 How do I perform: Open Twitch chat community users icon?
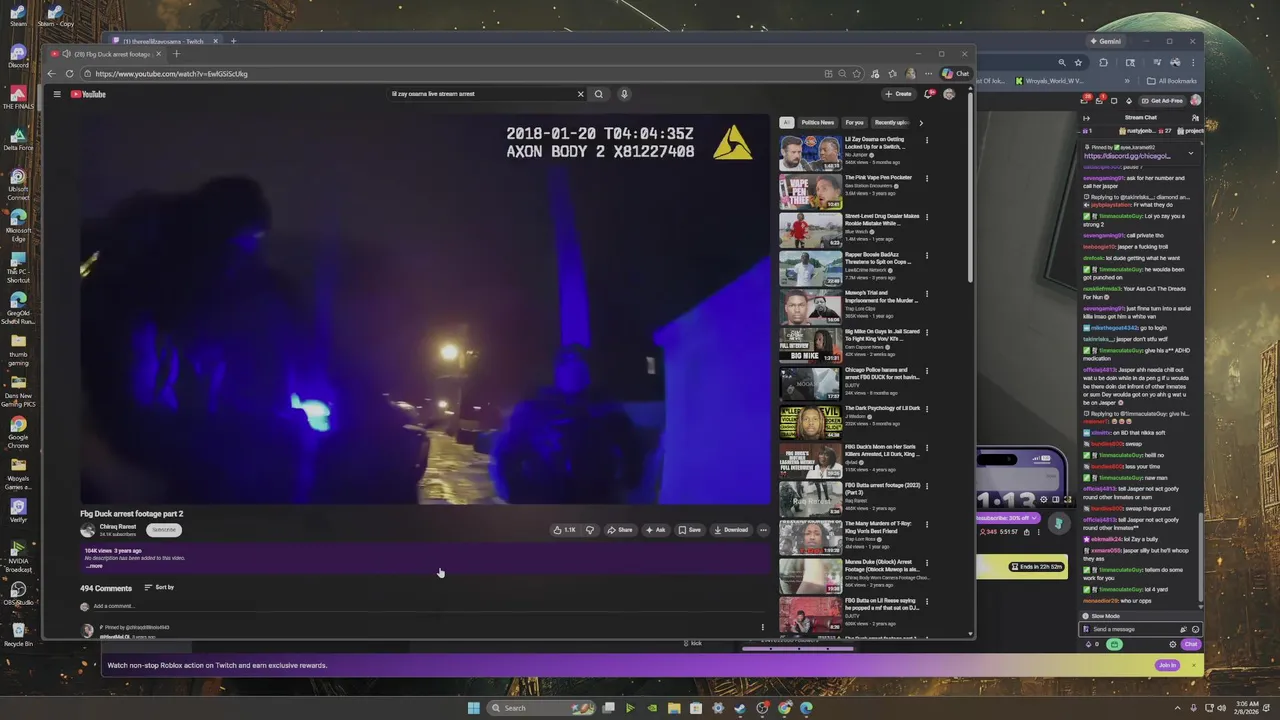pyautogui.click(x=1195, y=117)
